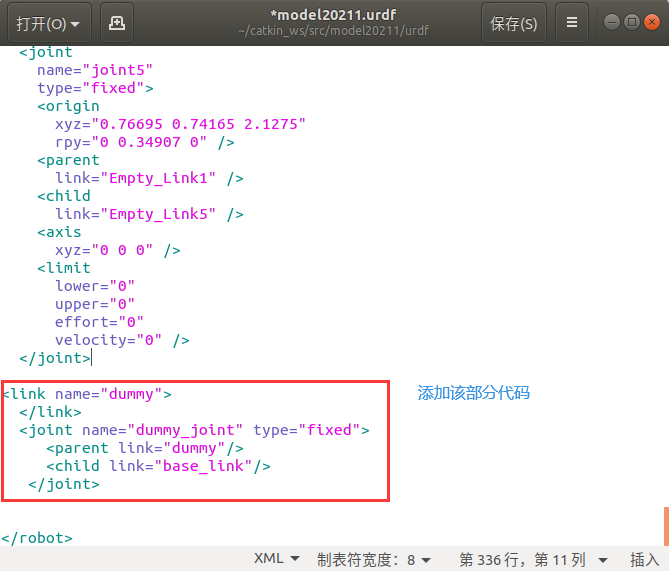This screenshot has width=669, height=571.
Task: Click the <limit tag line
Action: coord(64,268)
